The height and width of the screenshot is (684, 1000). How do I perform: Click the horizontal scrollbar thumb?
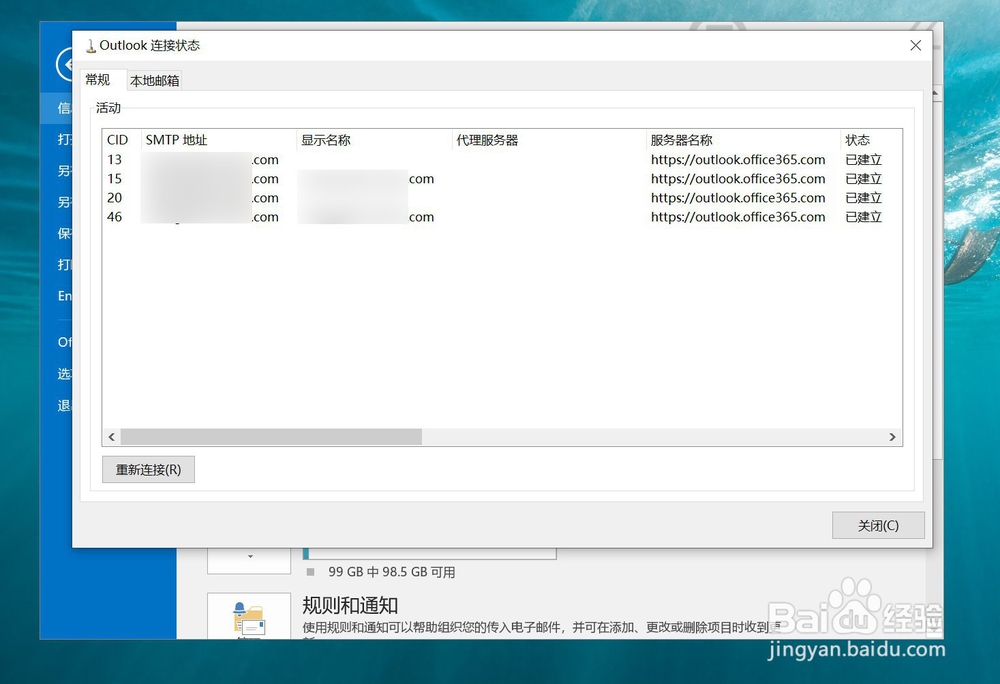pyautogui.click(x=271, y=437)
